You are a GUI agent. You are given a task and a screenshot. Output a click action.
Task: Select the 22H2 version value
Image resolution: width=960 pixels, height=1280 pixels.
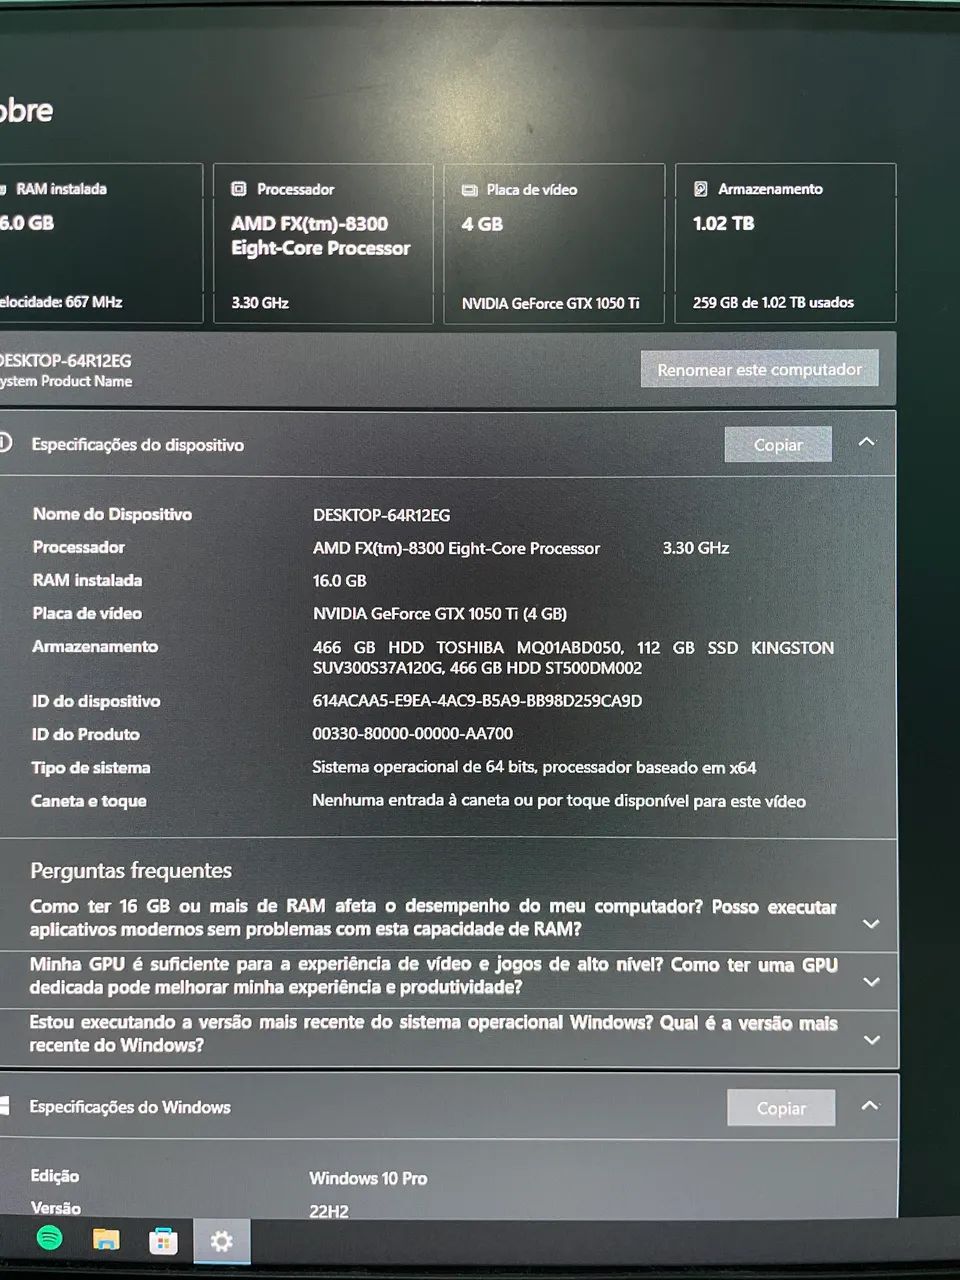[x=329, y=1211]
